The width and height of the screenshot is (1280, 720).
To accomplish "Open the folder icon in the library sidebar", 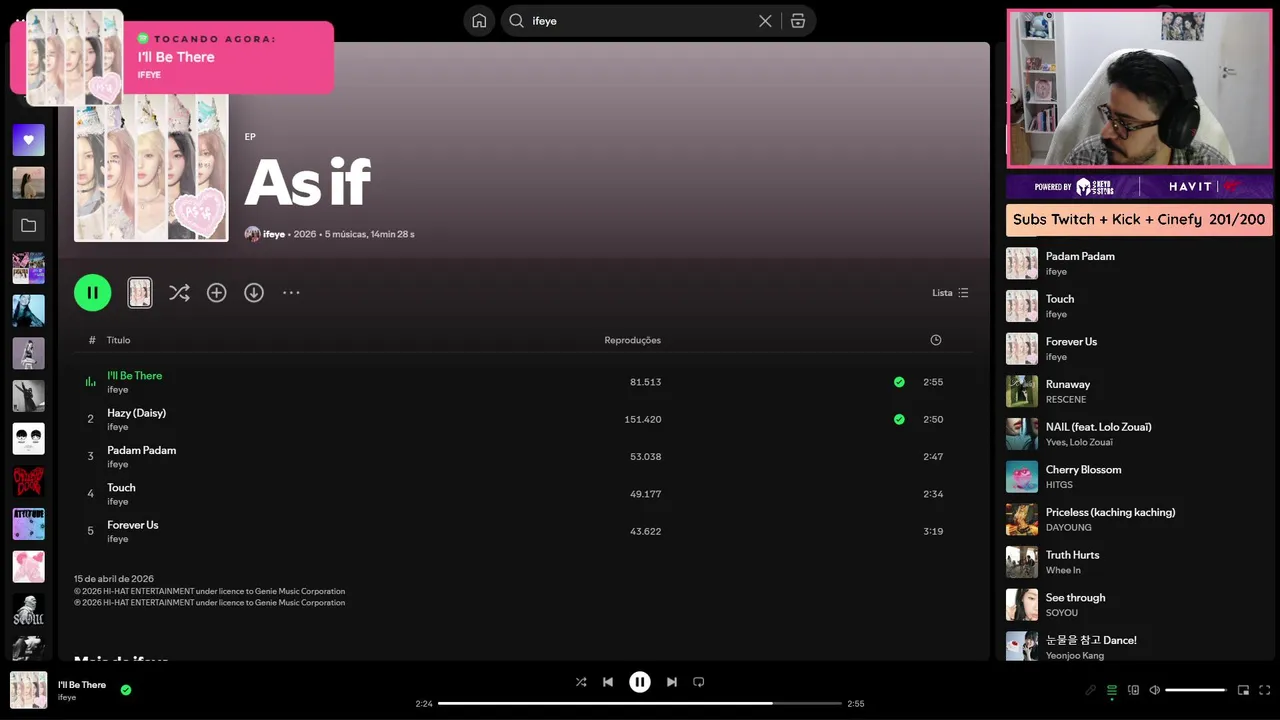I will pyautogui.click(x=28, y=226).
